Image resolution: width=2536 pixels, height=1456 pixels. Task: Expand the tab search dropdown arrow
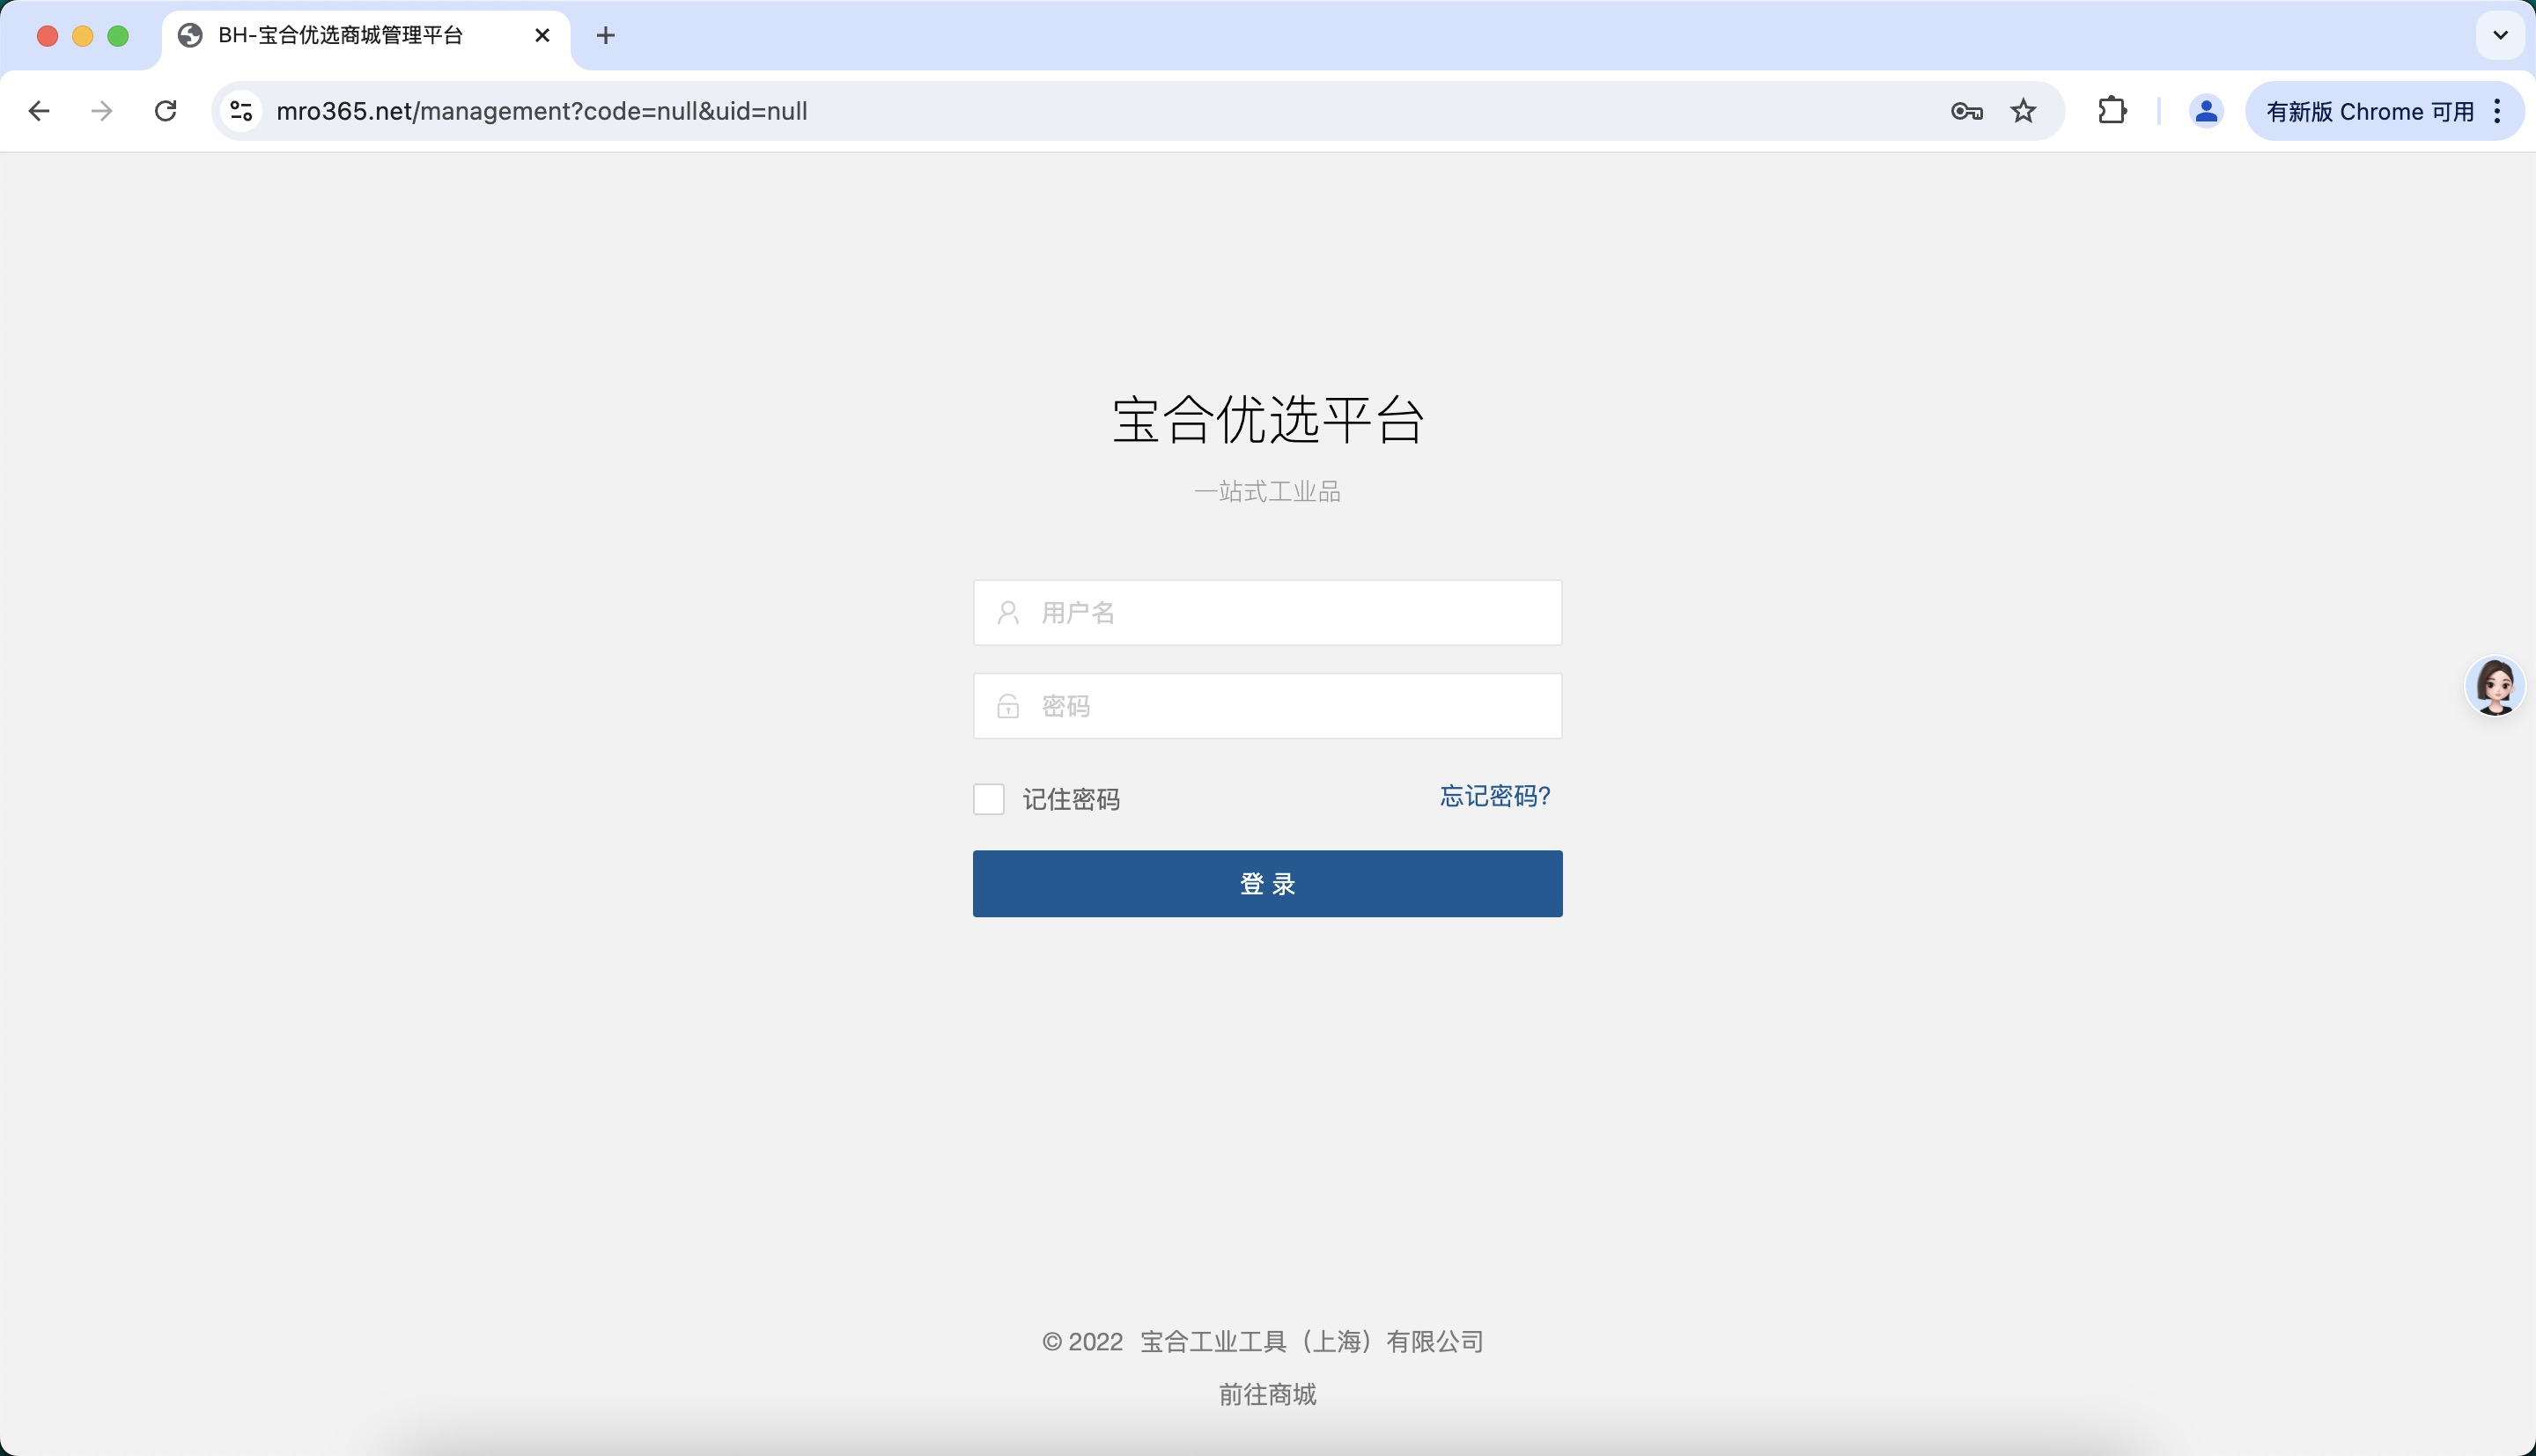pos(2500,36)
